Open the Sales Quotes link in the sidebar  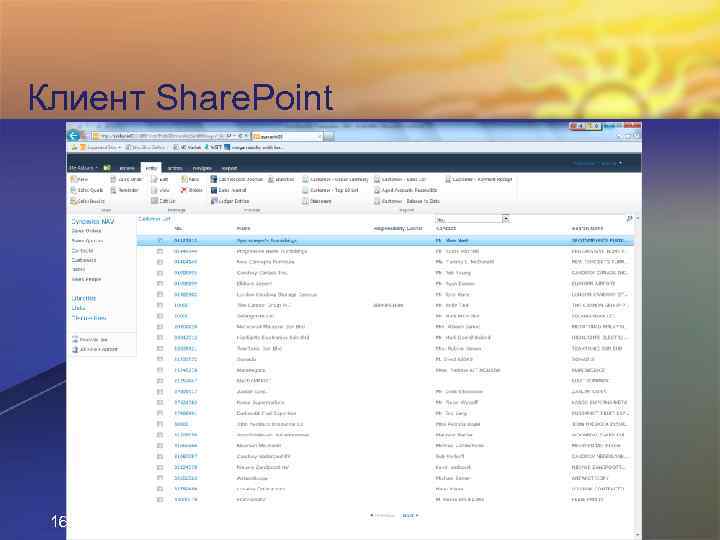[87, 241]
